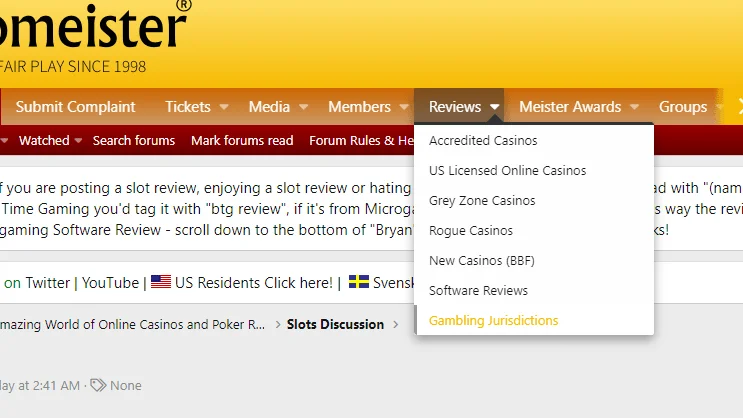Open the Groups nav item
The image size is (743, 418).
coord(683,107)
